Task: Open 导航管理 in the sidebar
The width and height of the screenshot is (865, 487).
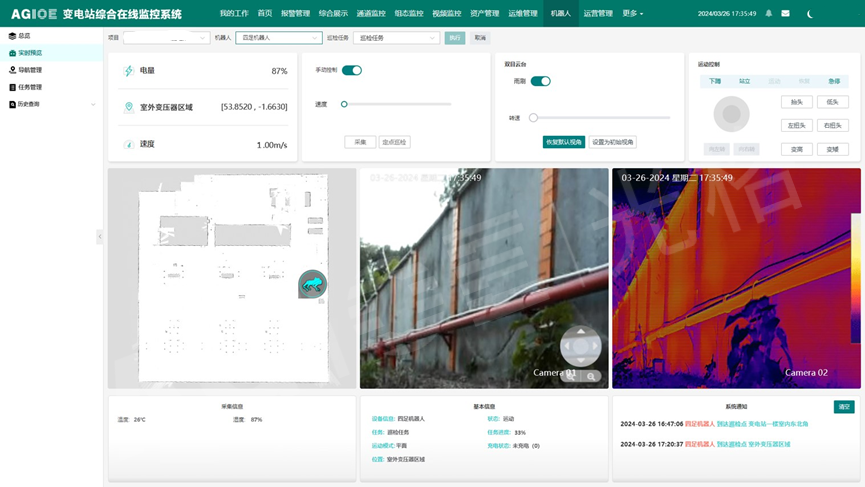Action: point(30,70)
